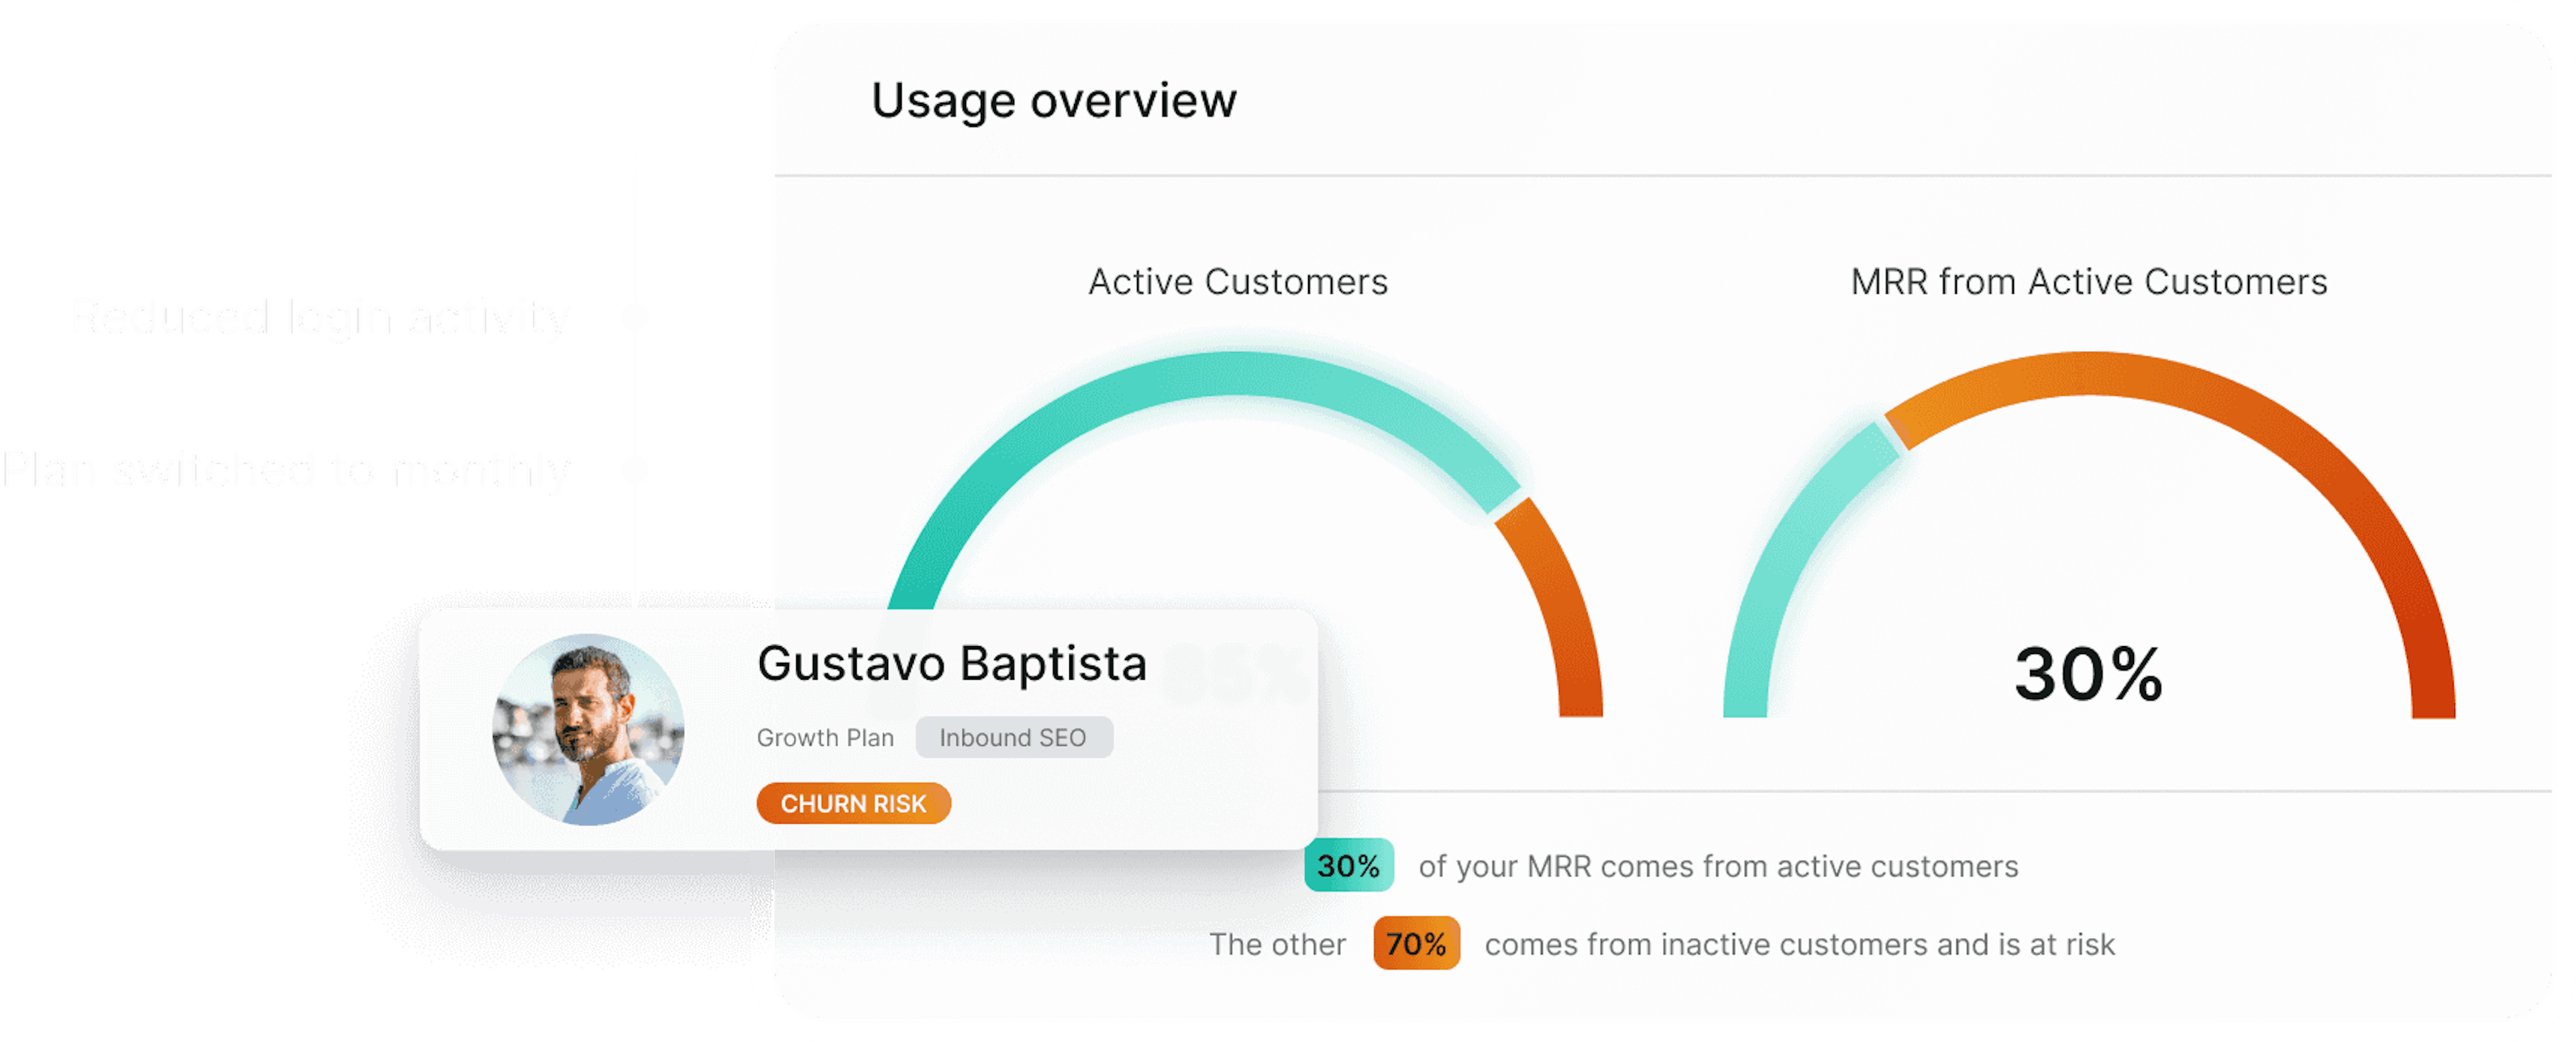Select the Usage overview heading

[1054, 101]
